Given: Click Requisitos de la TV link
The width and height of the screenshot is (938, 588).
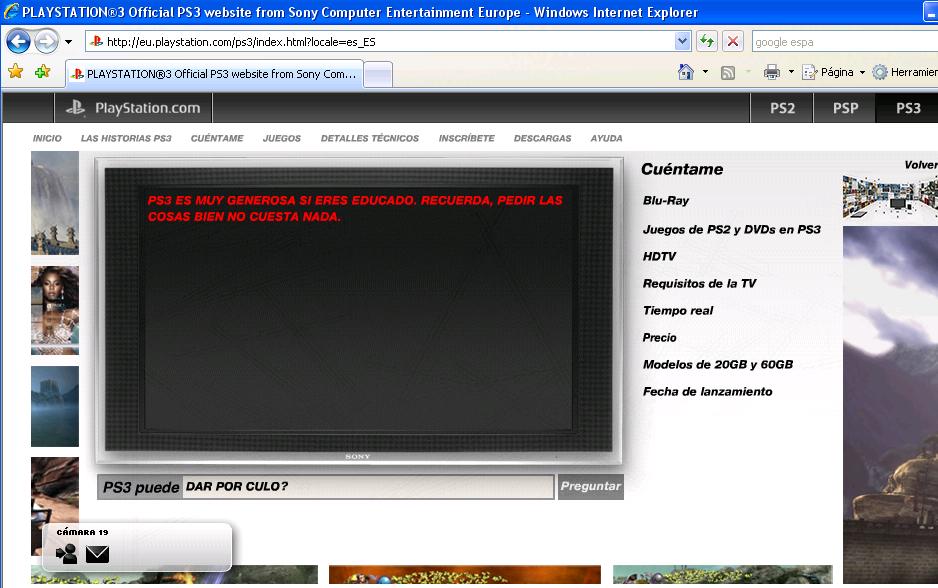Looking at the screenshot, I should pyautogui.click(x=699, y=283).
